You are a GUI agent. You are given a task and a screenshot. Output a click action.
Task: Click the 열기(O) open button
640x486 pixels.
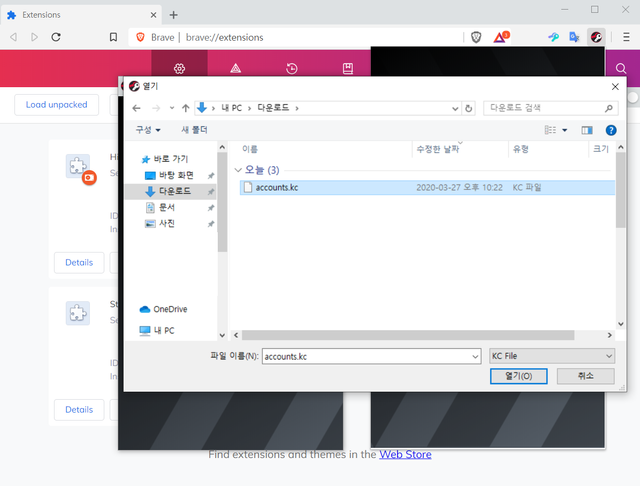tap(518, 376)
